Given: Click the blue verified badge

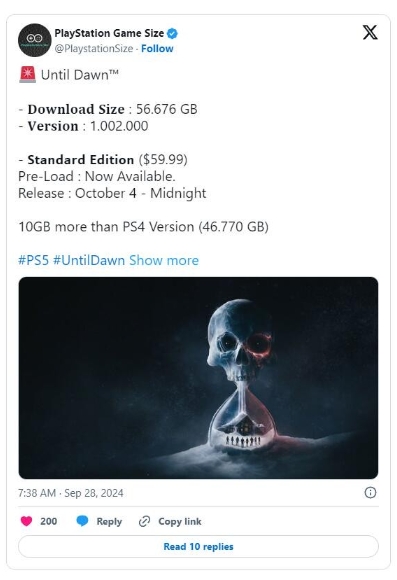Looking at the screenshot, I should pos(172,34).
